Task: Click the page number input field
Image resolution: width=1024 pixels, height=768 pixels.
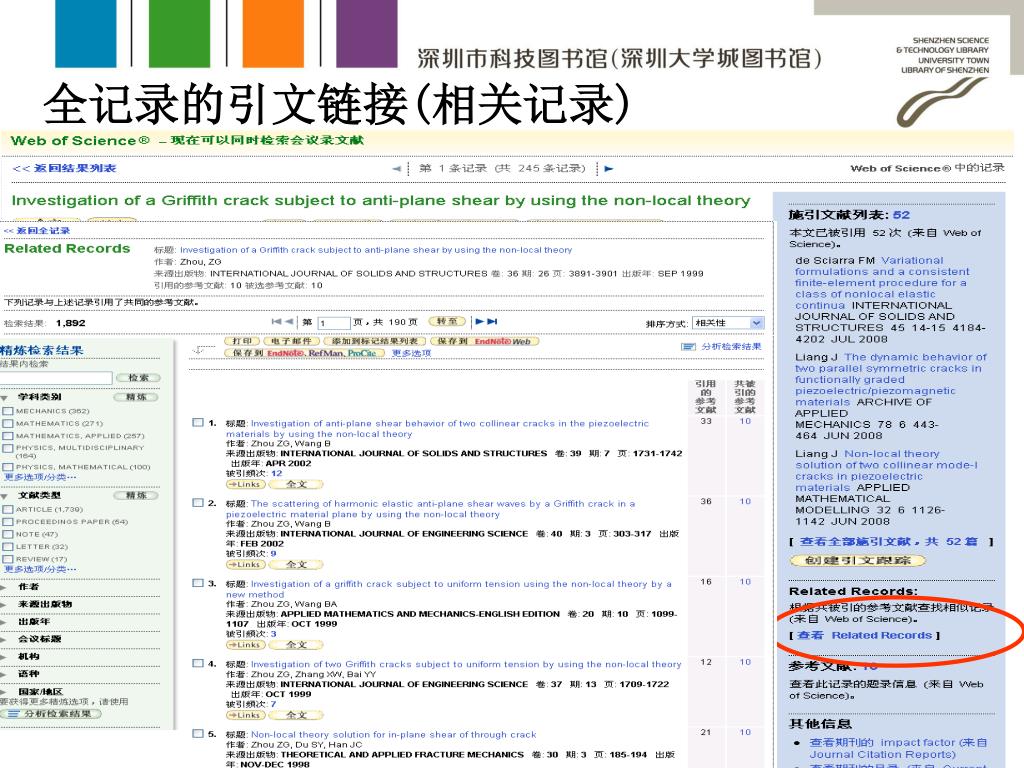Action: coord(334,323)
